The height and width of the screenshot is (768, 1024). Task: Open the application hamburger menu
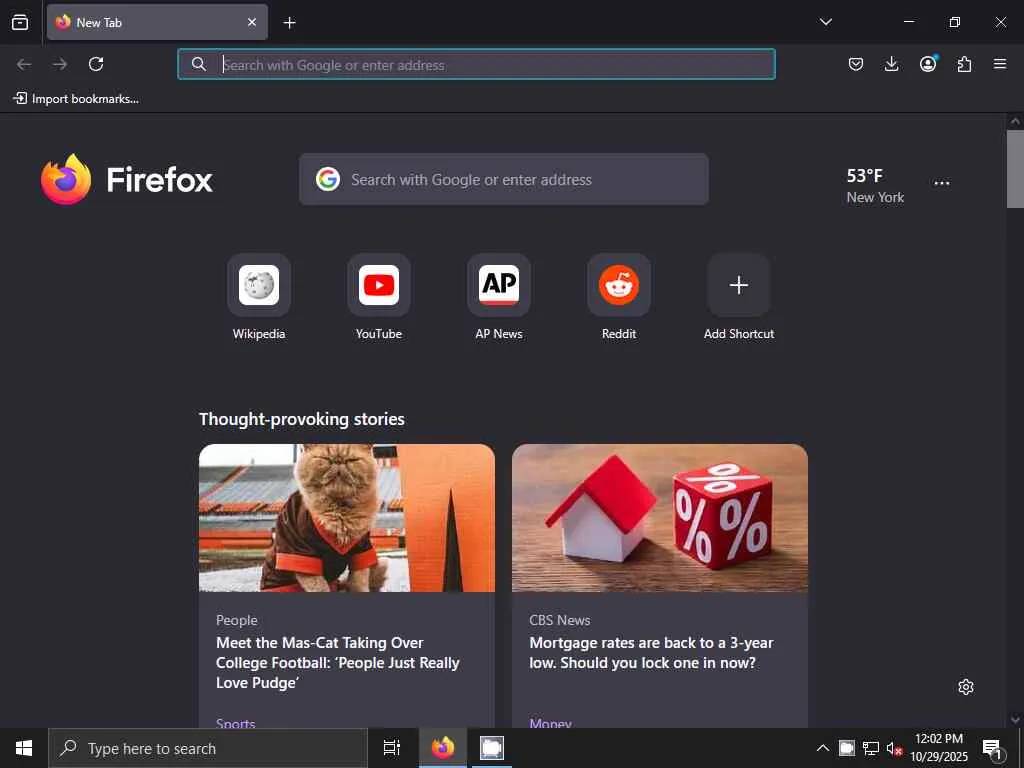[1000, 64]
